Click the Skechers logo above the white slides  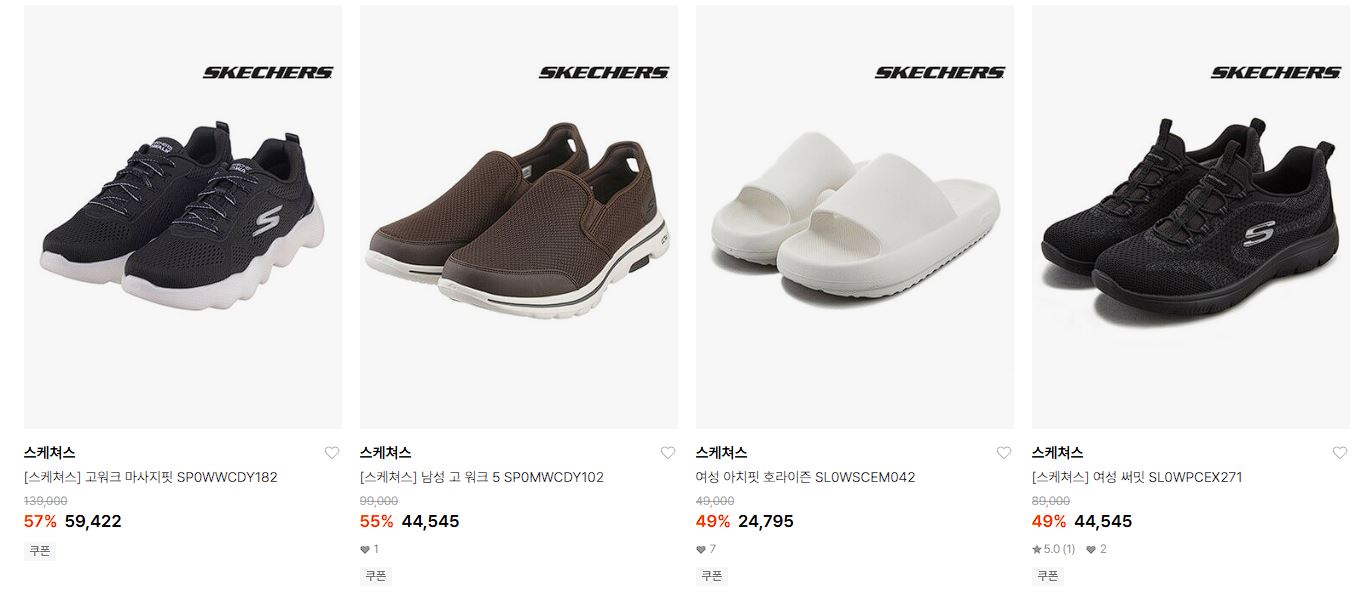click(x=940, y=72)
